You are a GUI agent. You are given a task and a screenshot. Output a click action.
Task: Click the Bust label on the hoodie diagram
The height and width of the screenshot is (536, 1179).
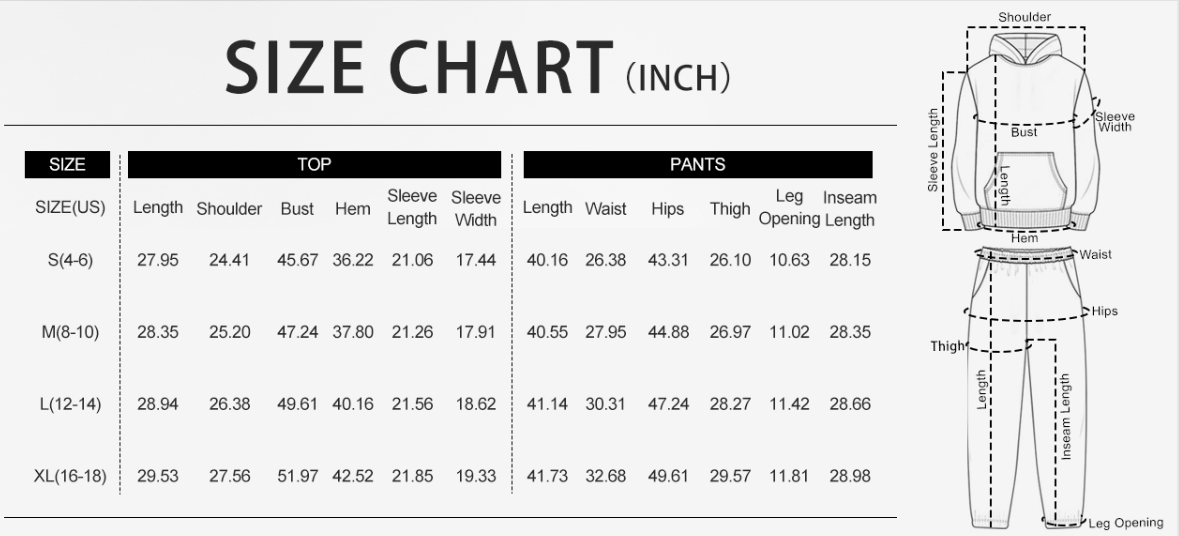(1024, 132)
